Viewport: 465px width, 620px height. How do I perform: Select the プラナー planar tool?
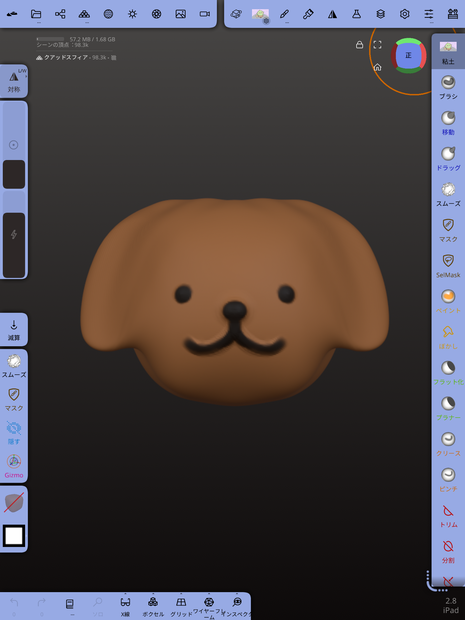coord(448,408)
